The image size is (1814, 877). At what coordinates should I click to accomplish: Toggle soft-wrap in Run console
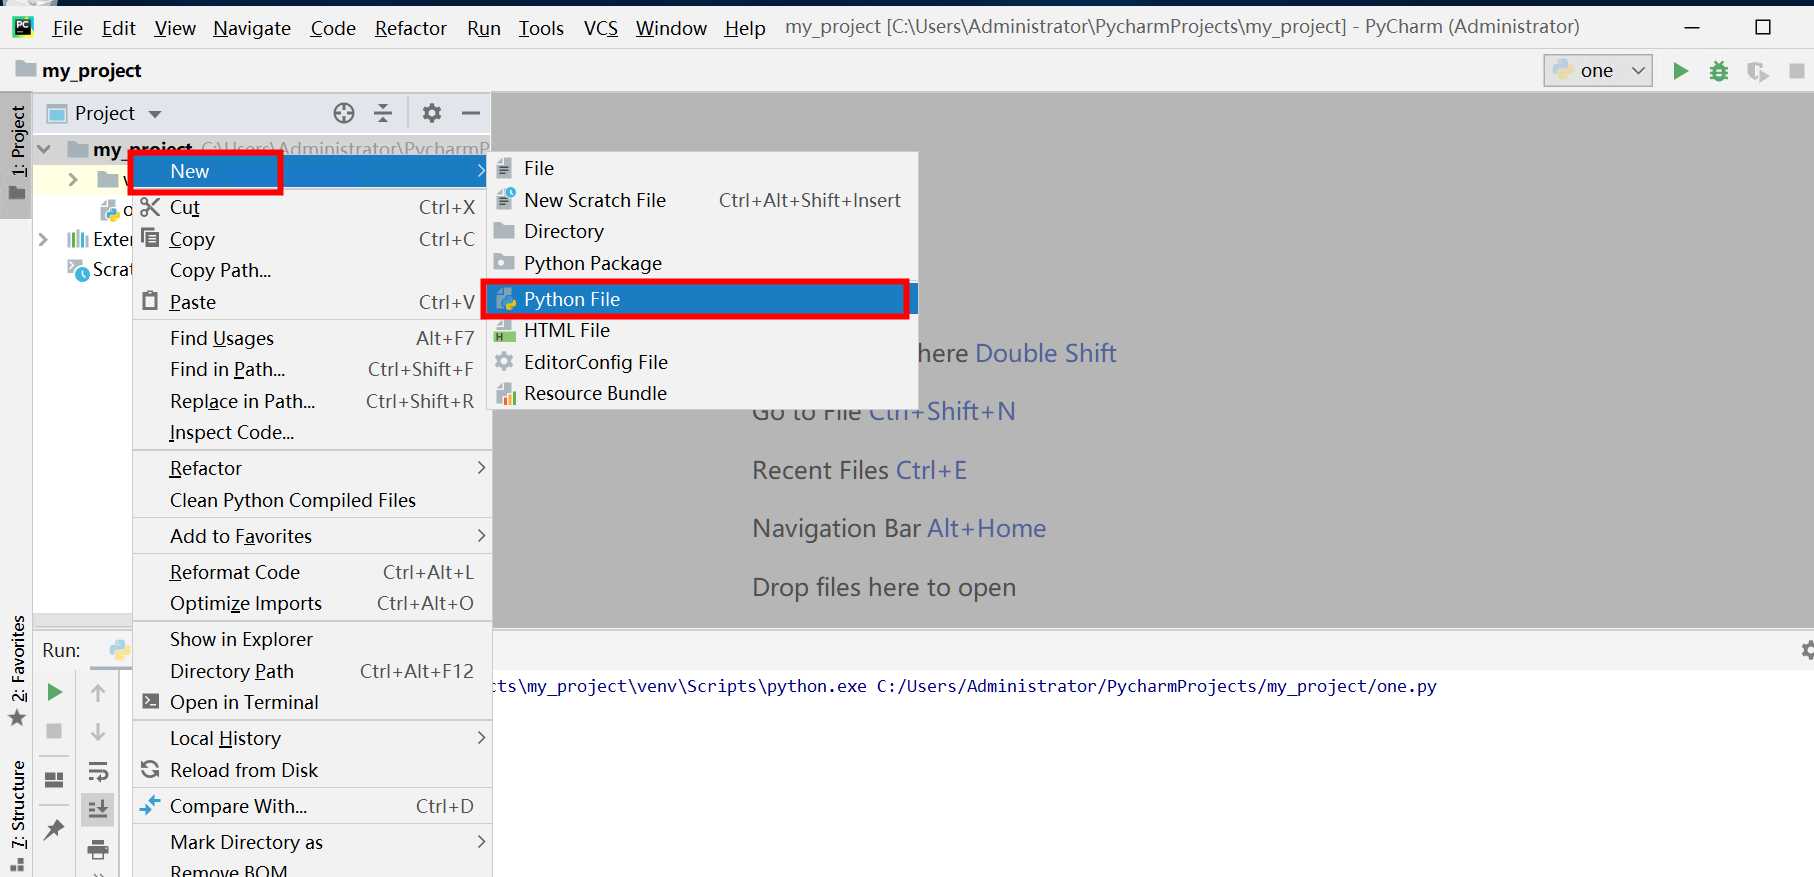tap(98, 771)
